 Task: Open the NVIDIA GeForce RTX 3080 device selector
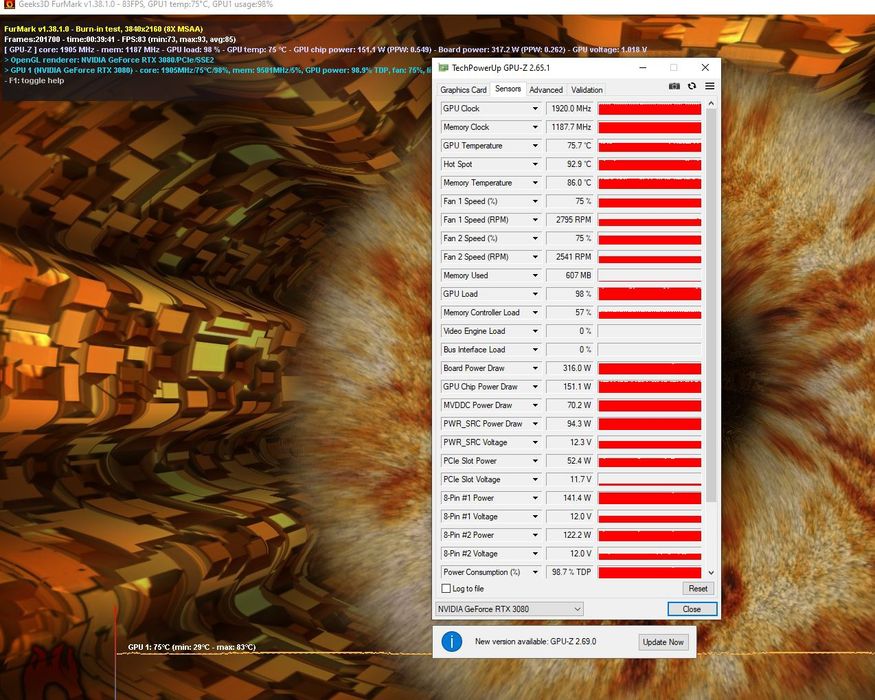point(509,609)
